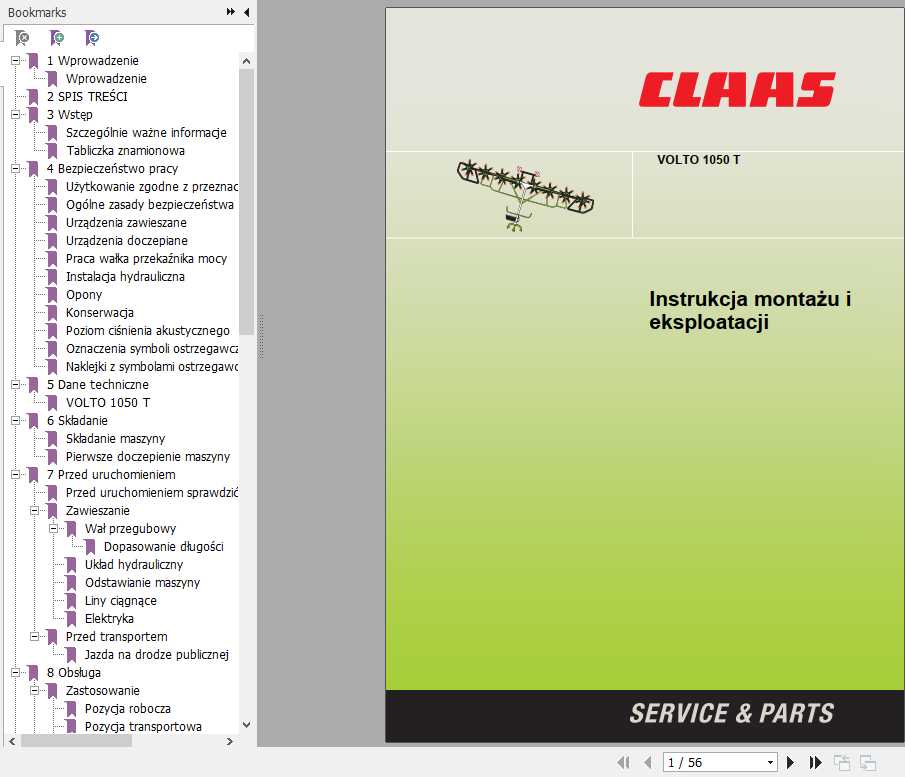Click the bookmarks scroll-up arrow
This screenshot has width=905, height=777.
coord(246,61)
